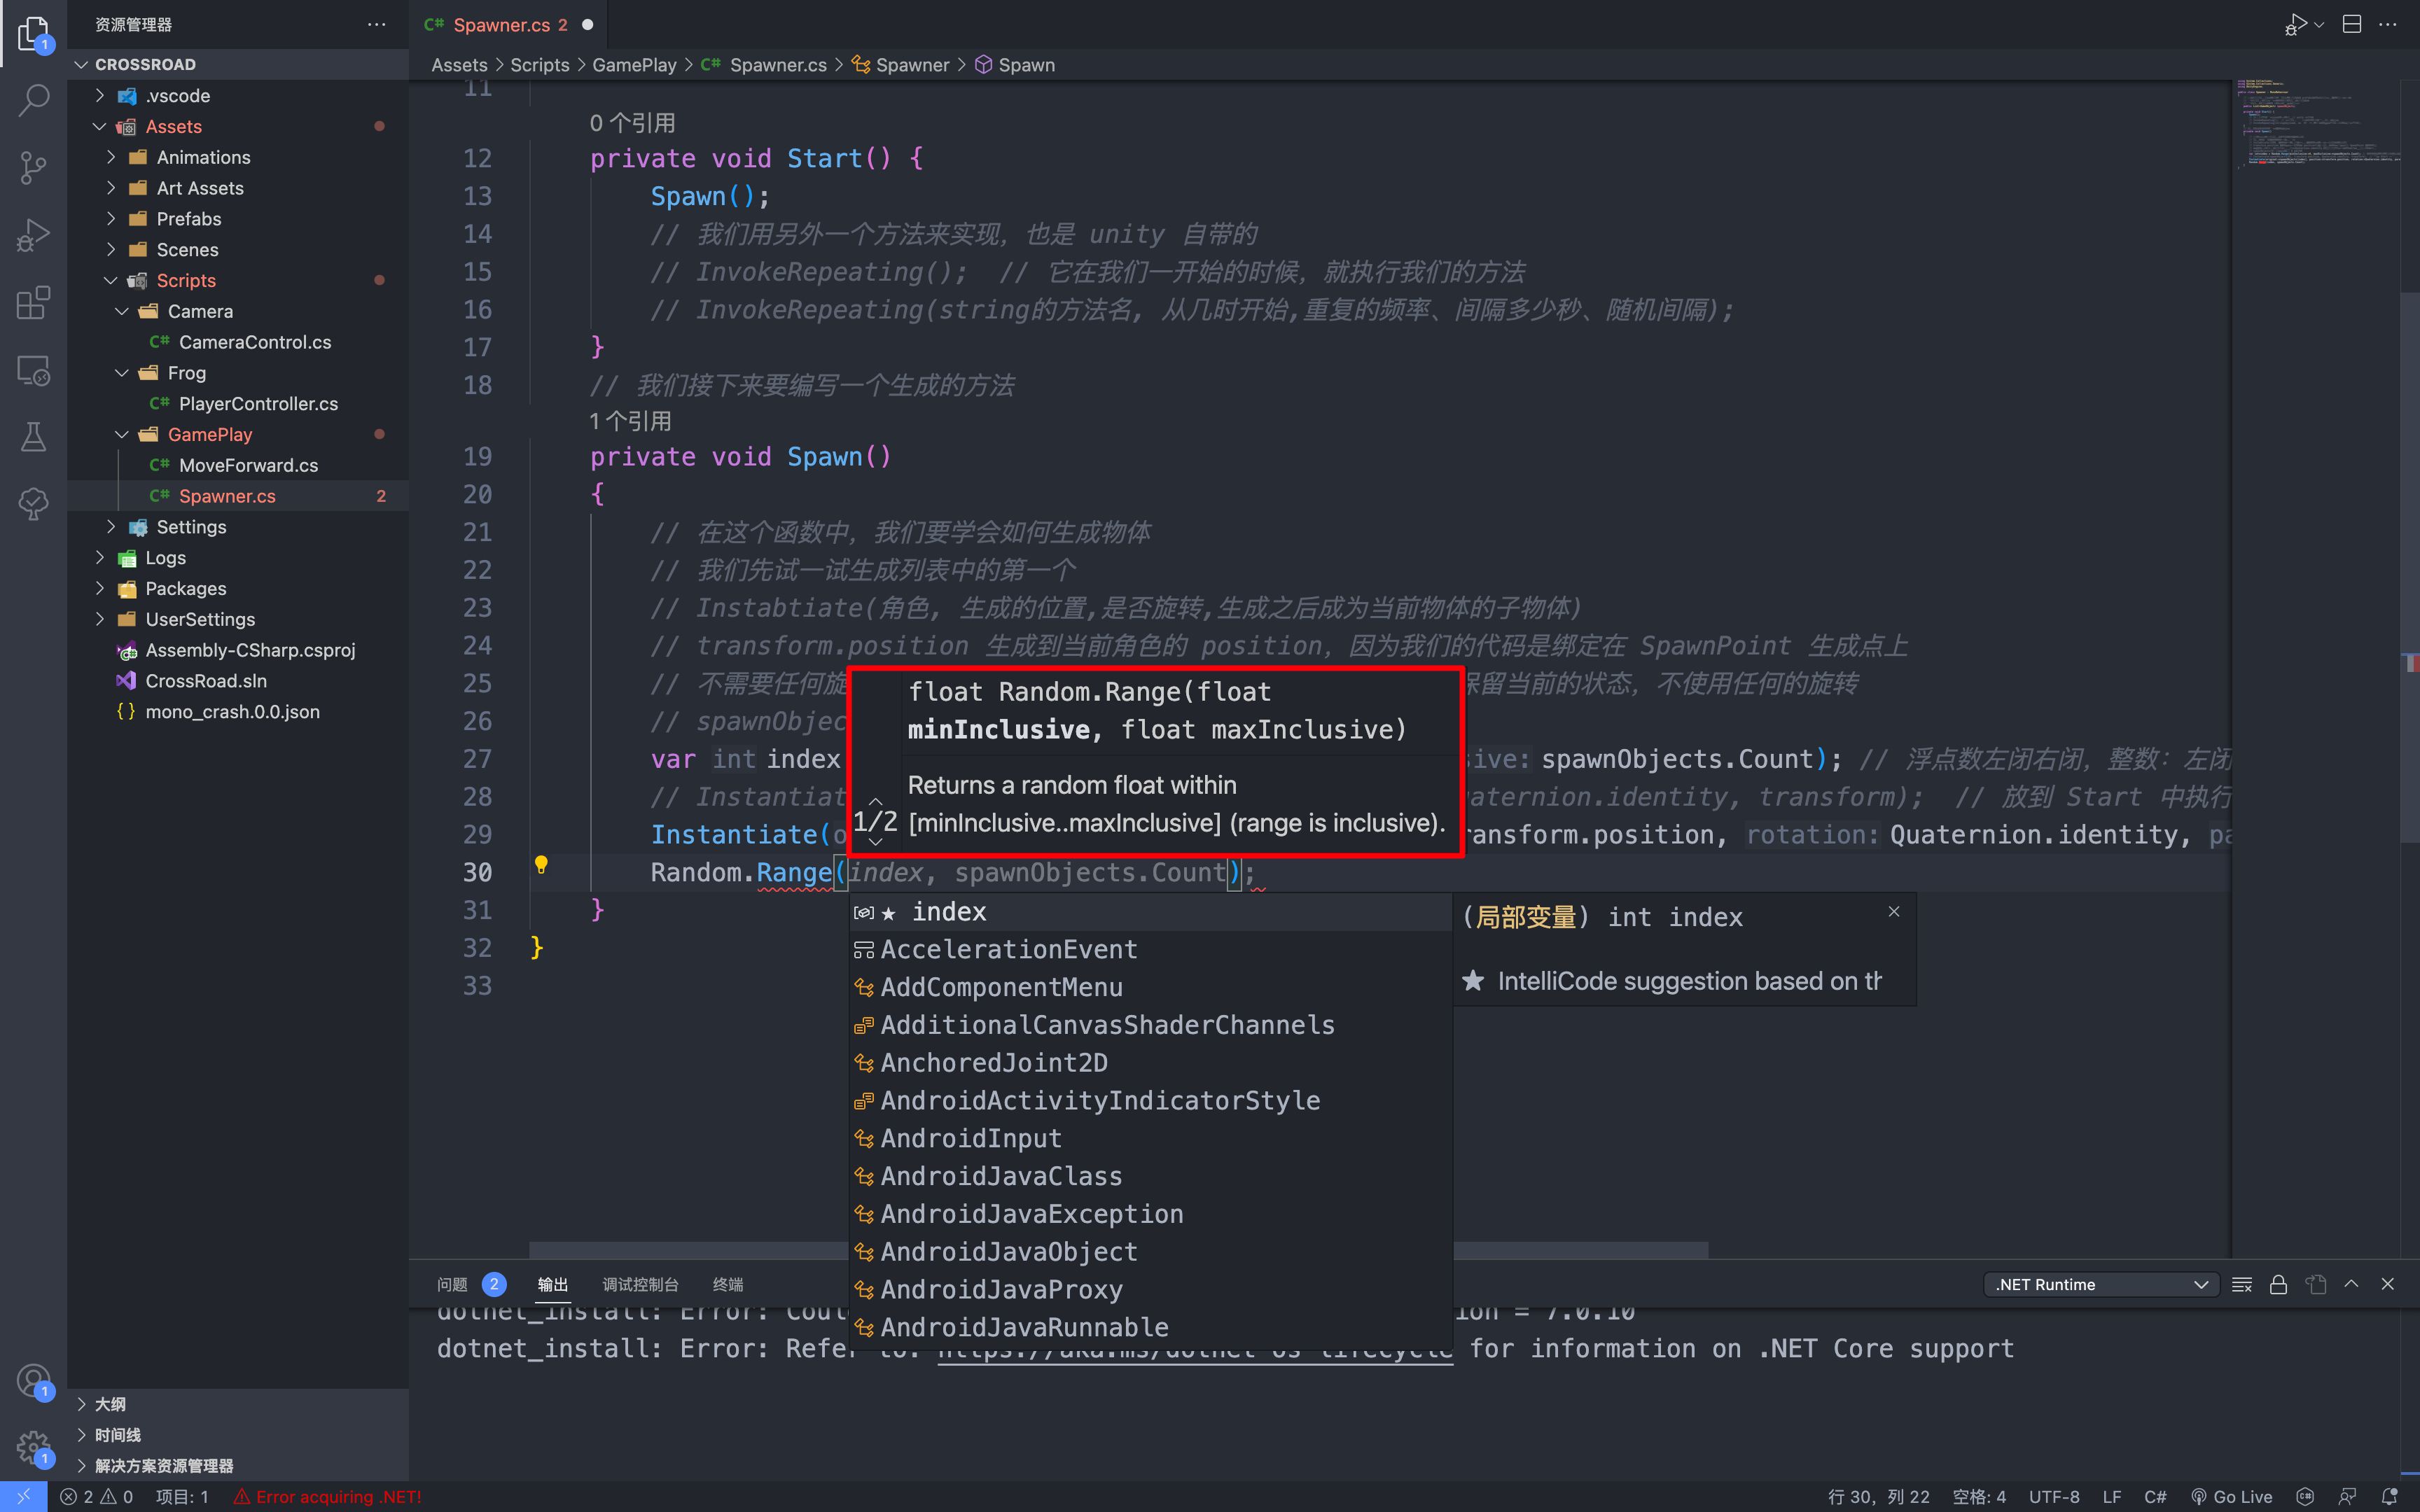
Task: Open the .NET Runtime output channel dropdown
Action: click(2100, 1284)
